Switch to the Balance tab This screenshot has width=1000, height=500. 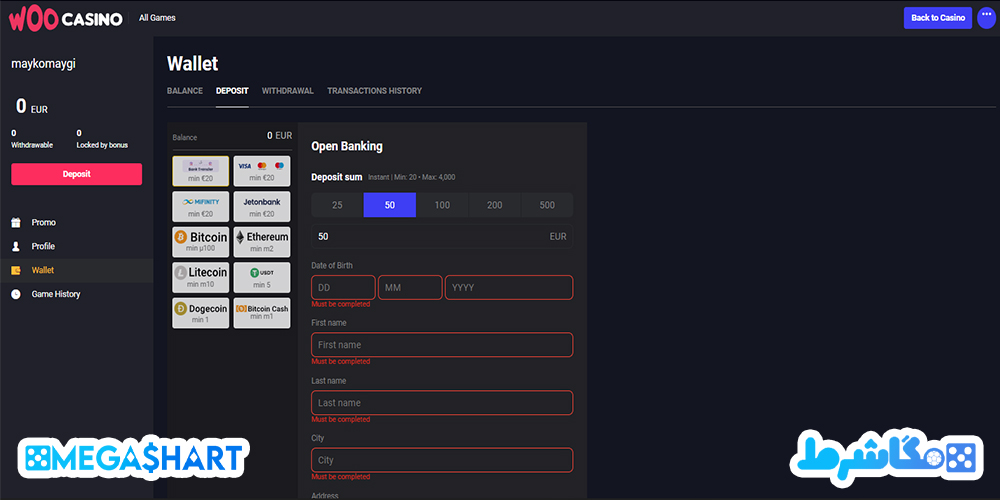pos(185,91)
